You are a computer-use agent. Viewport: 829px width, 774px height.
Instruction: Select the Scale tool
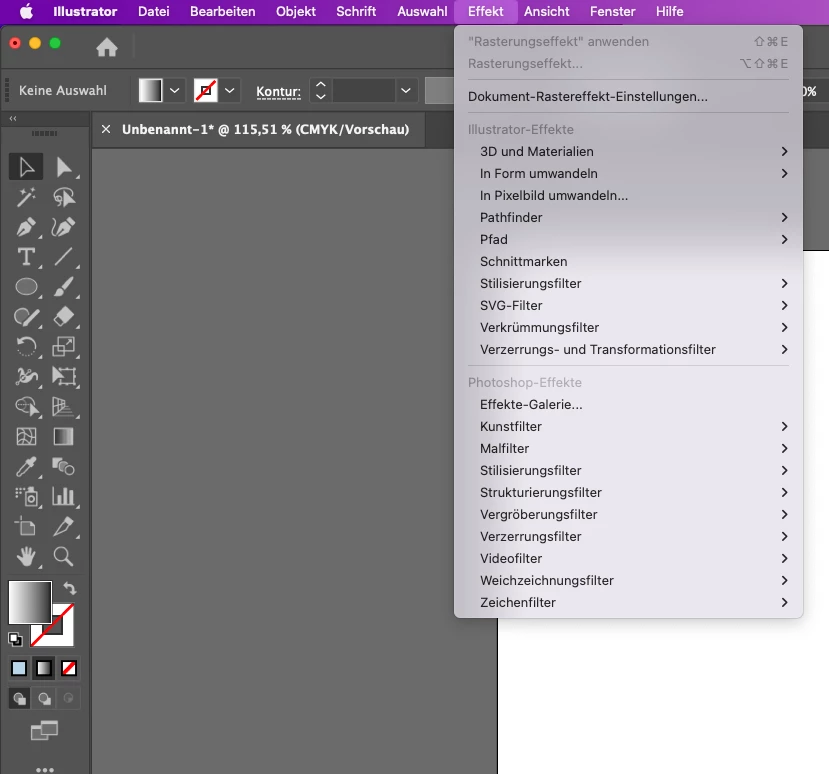64,347
